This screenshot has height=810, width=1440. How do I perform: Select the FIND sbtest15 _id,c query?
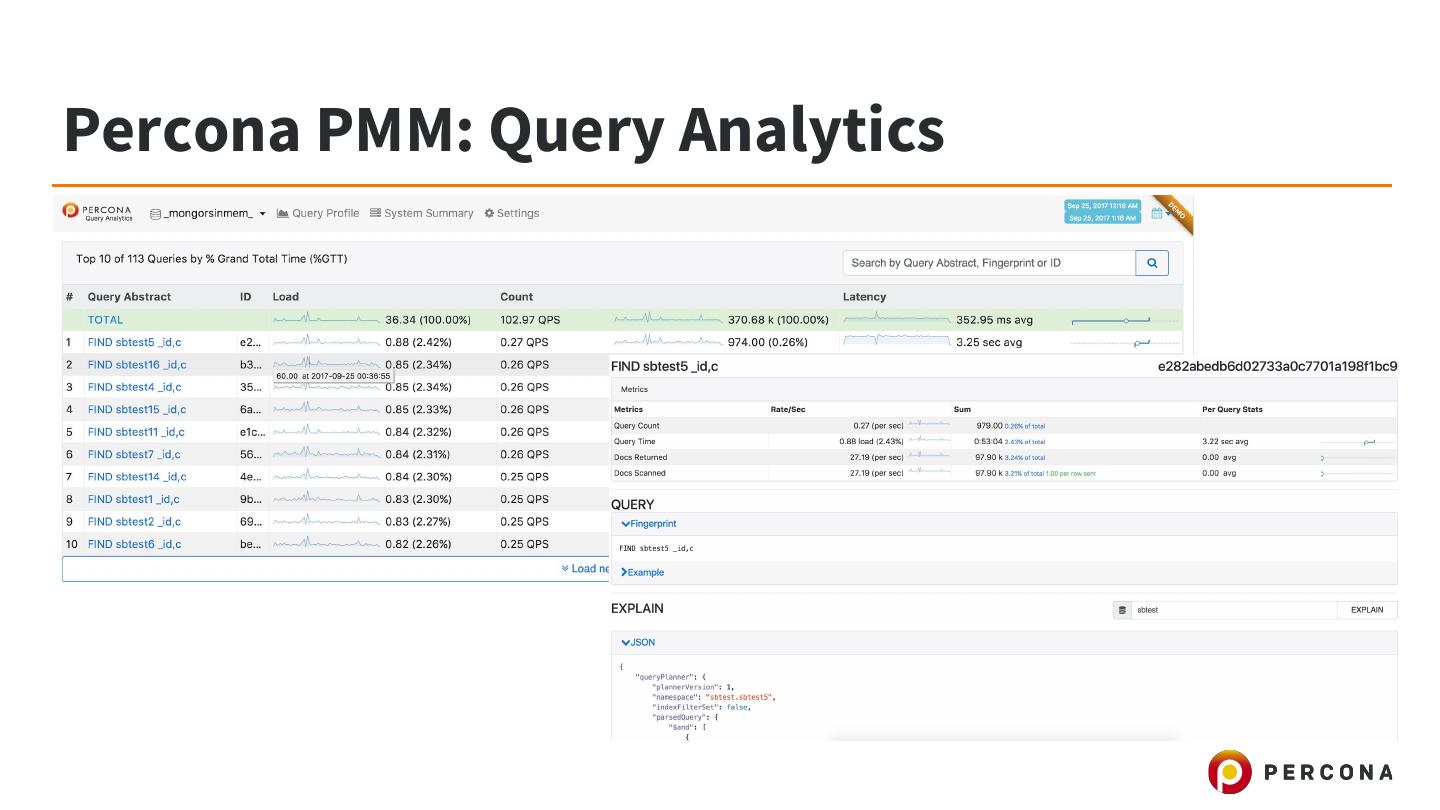[x=137, y=410]
